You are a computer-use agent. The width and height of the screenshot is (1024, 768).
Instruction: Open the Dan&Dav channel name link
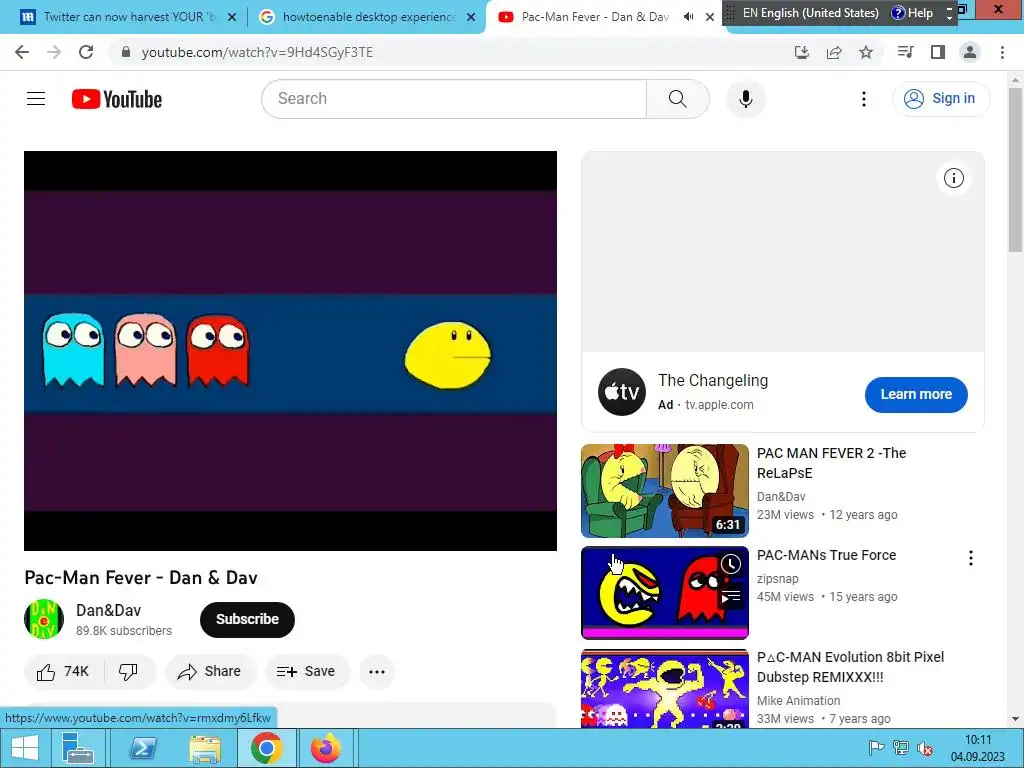(x=108, y=610)
